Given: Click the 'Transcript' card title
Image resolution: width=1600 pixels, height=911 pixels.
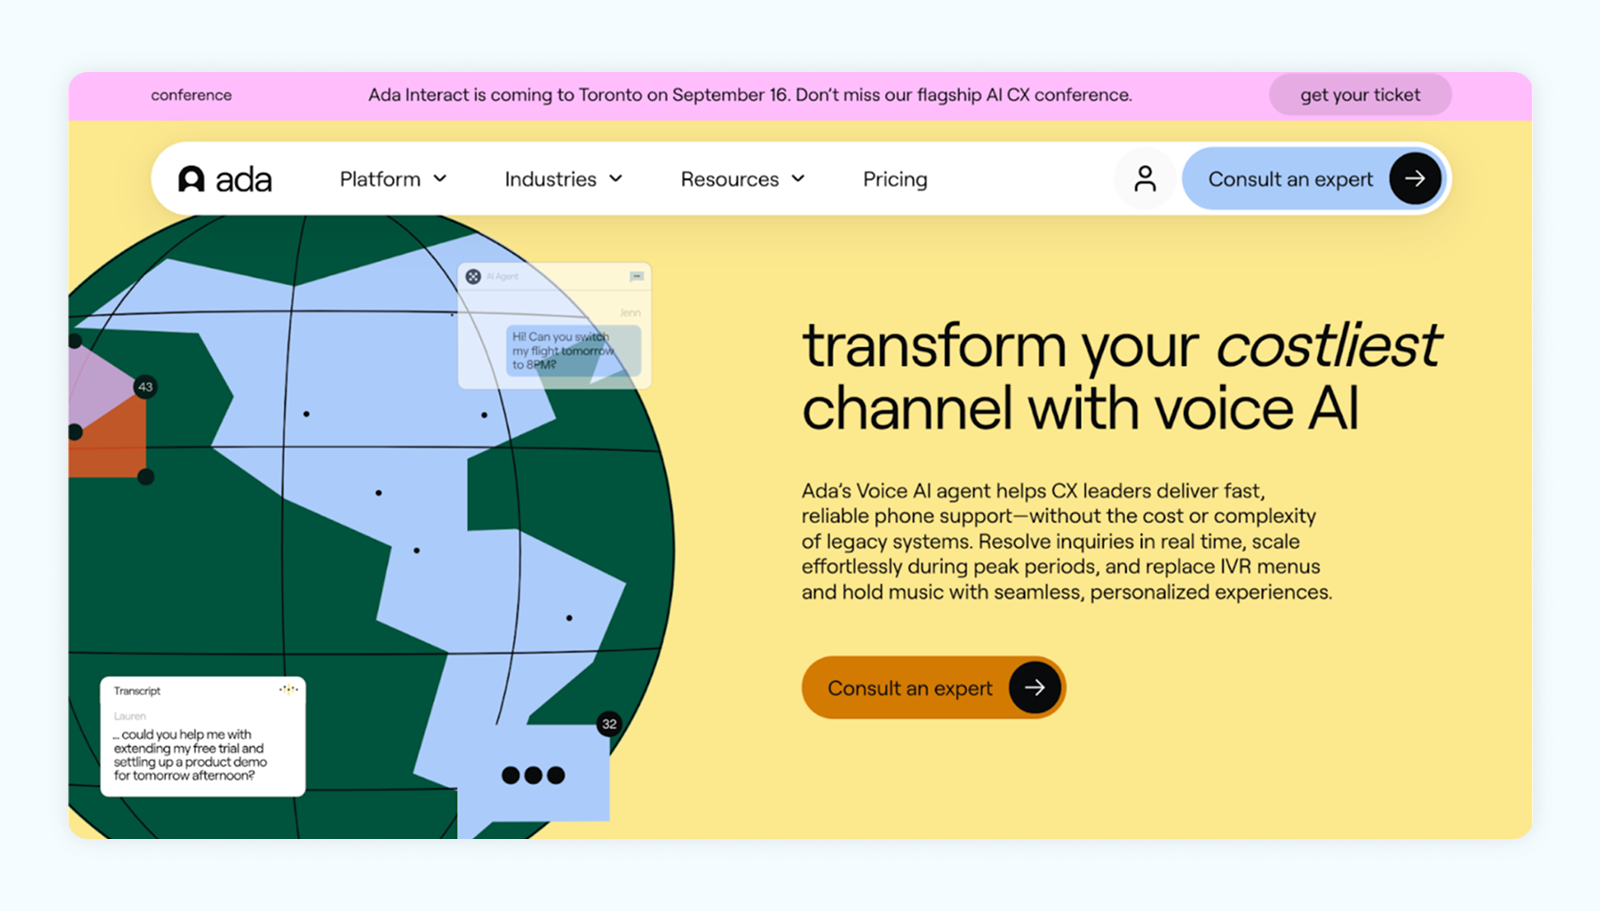Looking at the screenshot, I should [x=137, y=691].
